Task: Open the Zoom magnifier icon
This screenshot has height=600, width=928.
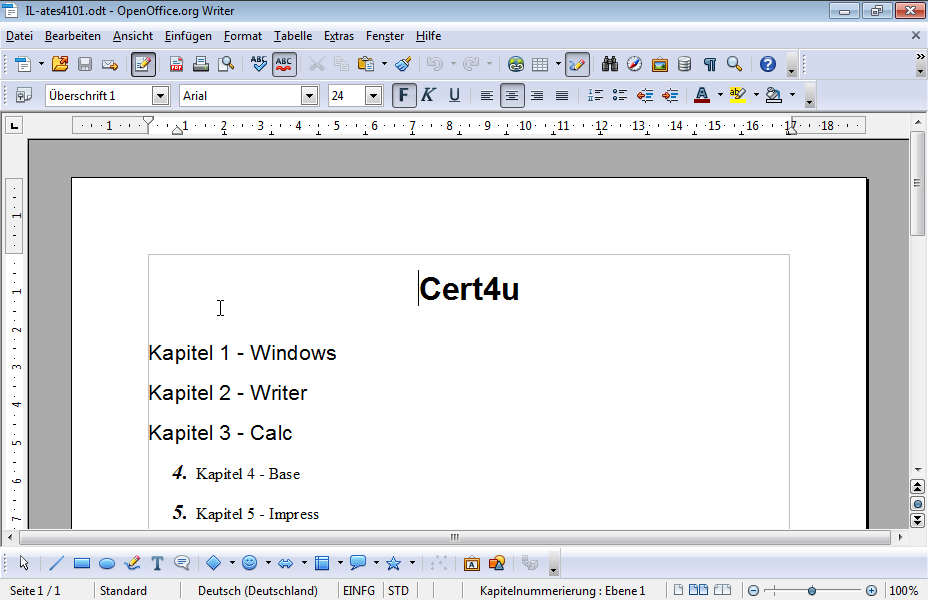Action: pyautogui.click(x=734, y=64)
